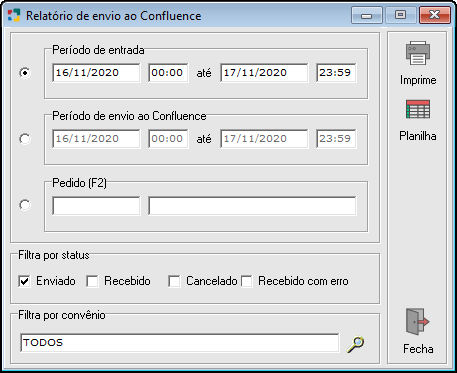Maximize the Relatório de envio window
Screen dimensions: 457x373
[x=401, y=15]
